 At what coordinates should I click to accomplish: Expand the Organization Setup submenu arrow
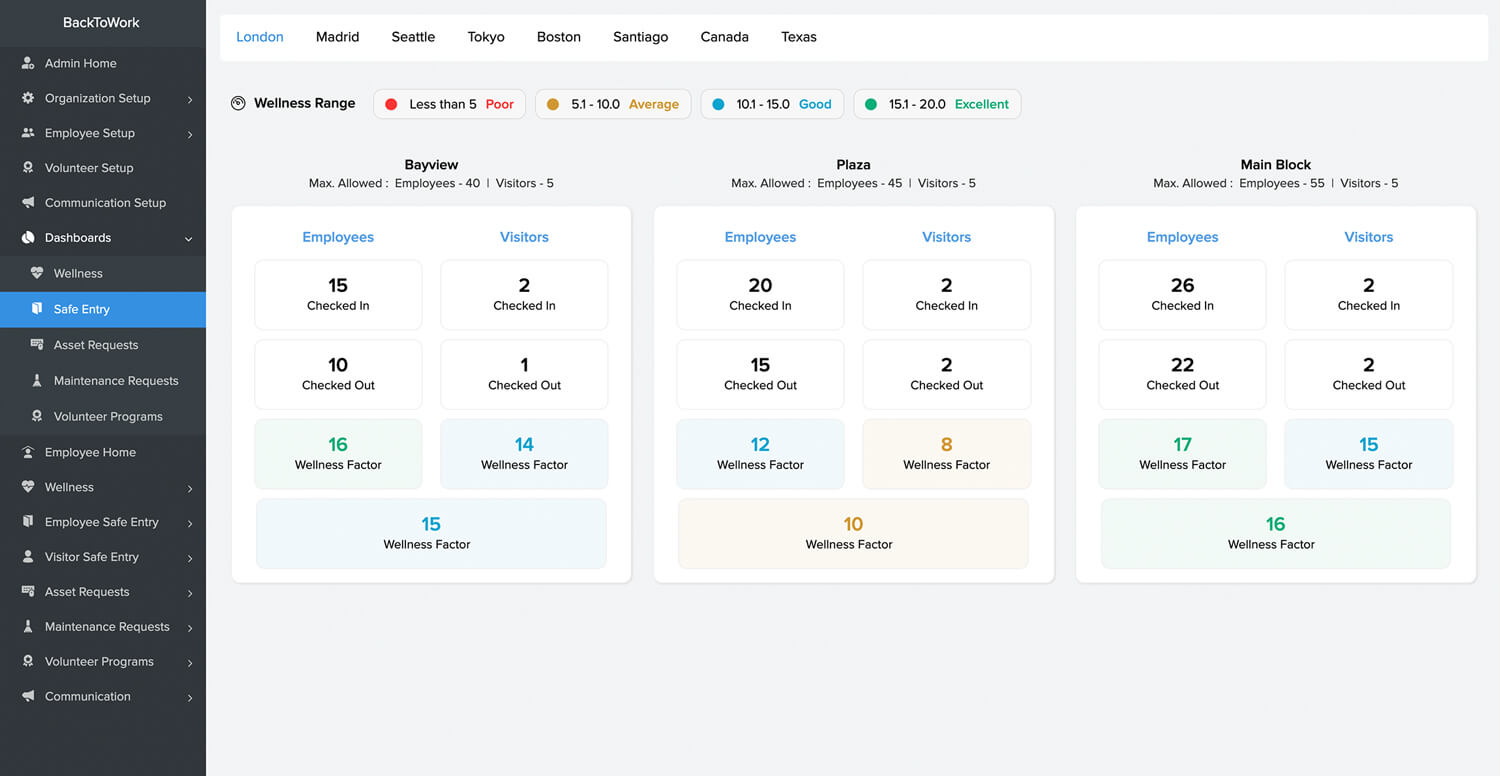coord(189,99)
